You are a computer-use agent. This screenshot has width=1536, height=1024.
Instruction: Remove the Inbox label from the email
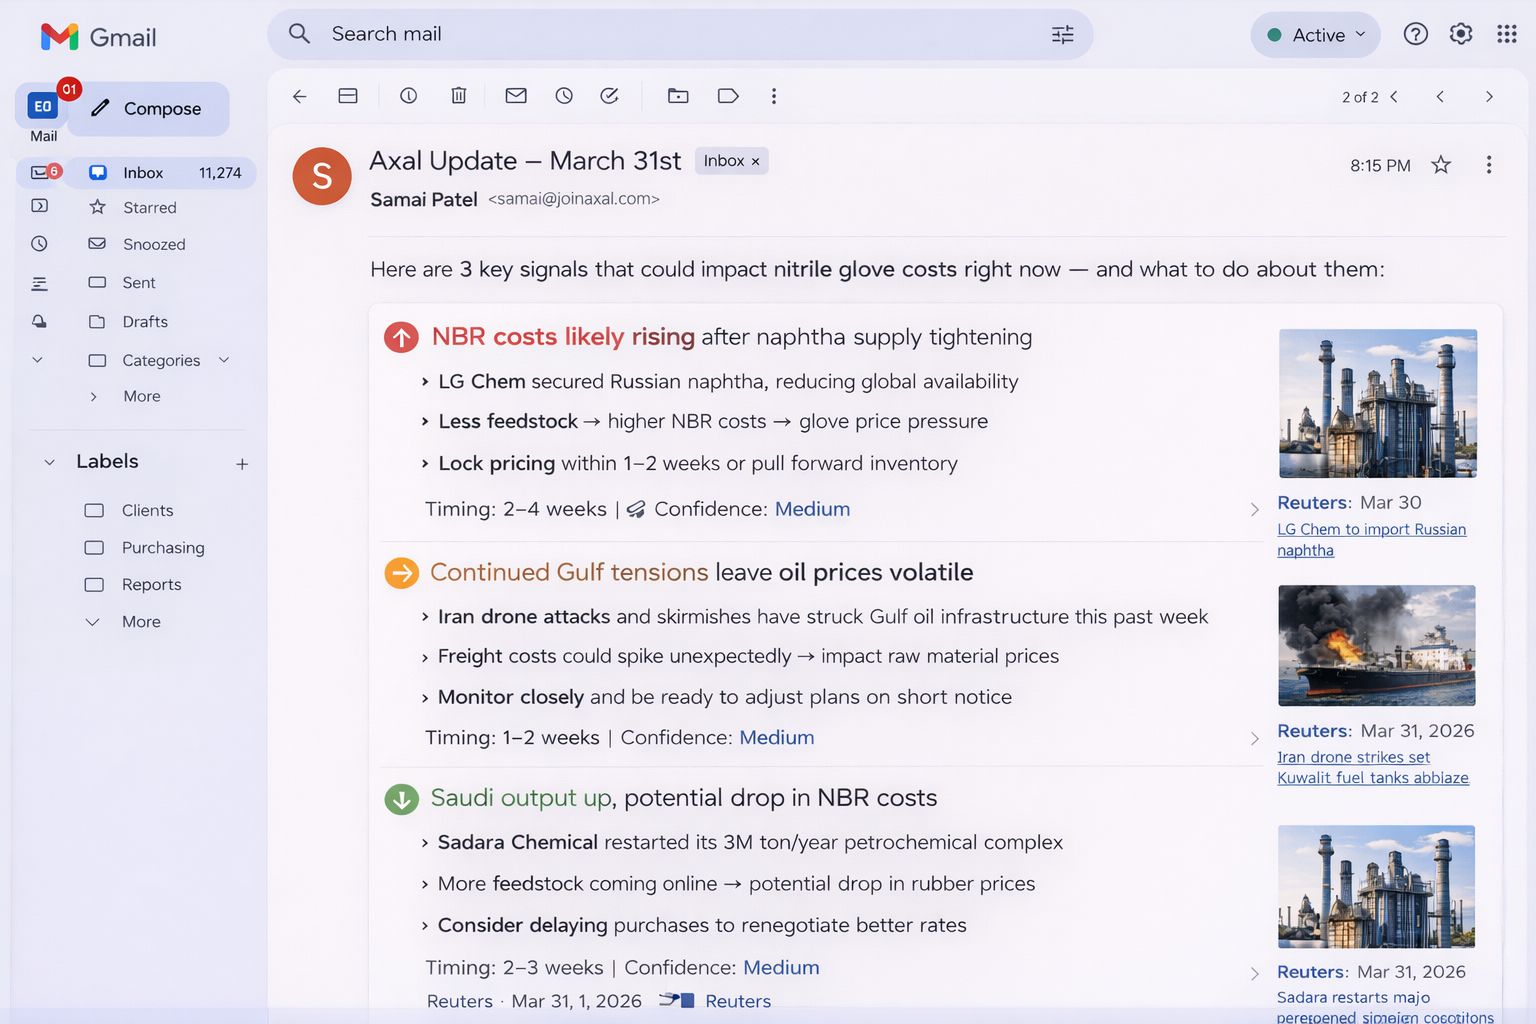(756, 162)
